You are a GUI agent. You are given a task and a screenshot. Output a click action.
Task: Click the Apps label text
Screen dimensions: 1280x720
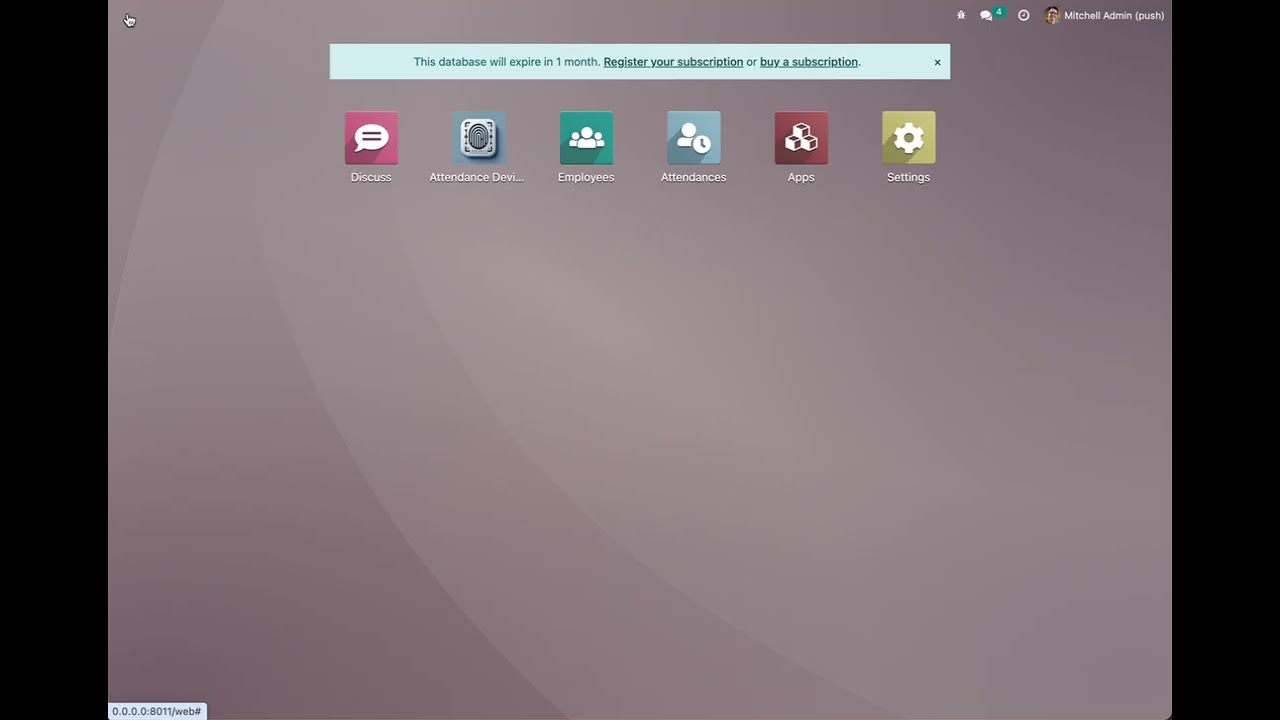pyautogui.click(x=801, y=177)
